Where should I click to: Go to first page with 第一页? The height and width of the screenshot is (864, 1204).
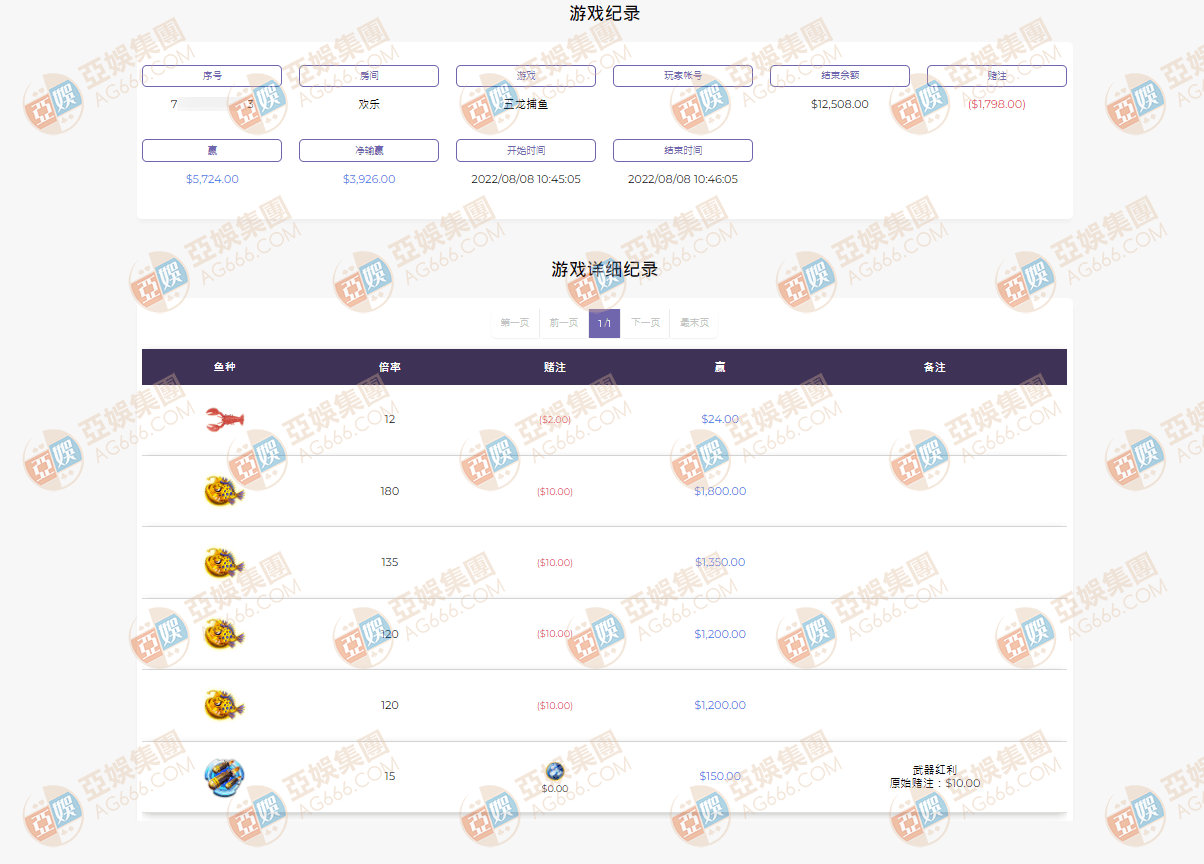point(515,323)
